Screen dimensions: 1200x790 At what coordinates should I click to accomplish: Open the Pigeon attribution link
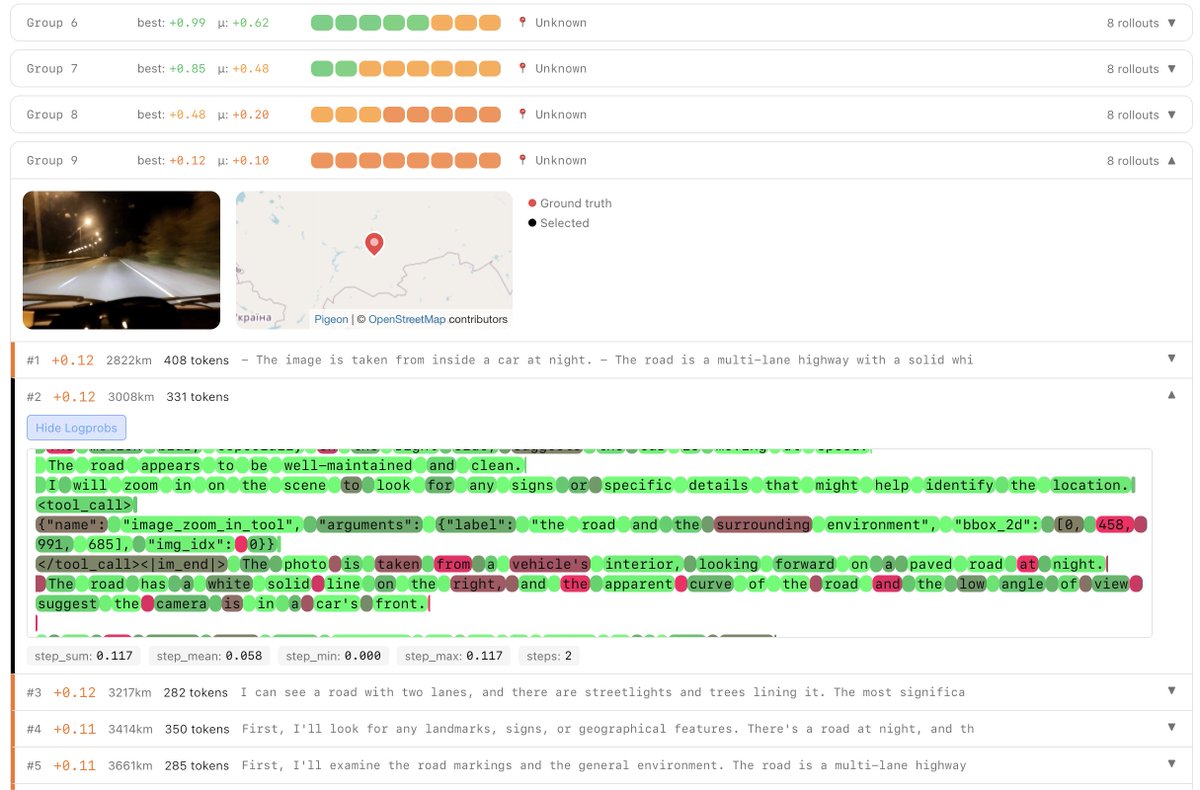331,319
